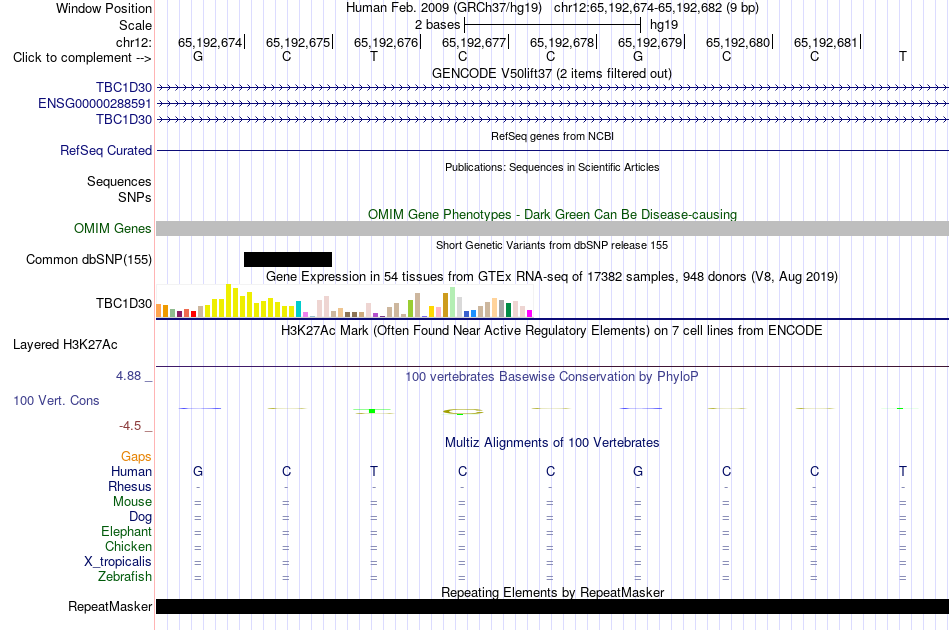Viewport: 950px width, 630px height.
Task: Select the Zebrafish species label
Action: coord(125,576)
